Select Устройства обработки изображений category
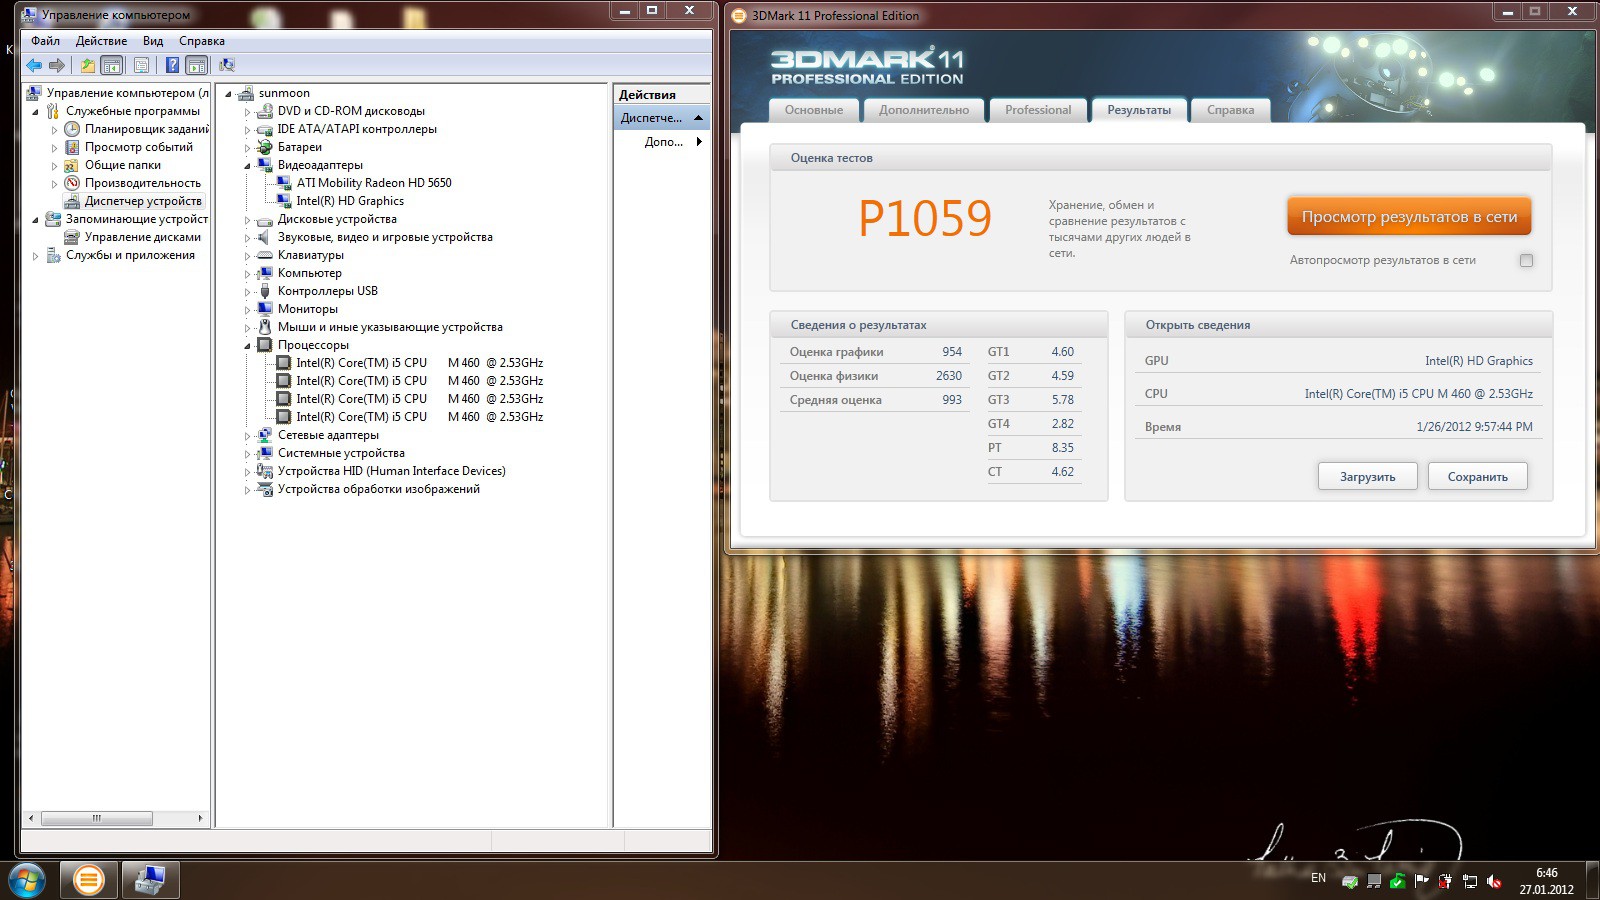This screenshot has width=1600, height=900. [379, 489]
